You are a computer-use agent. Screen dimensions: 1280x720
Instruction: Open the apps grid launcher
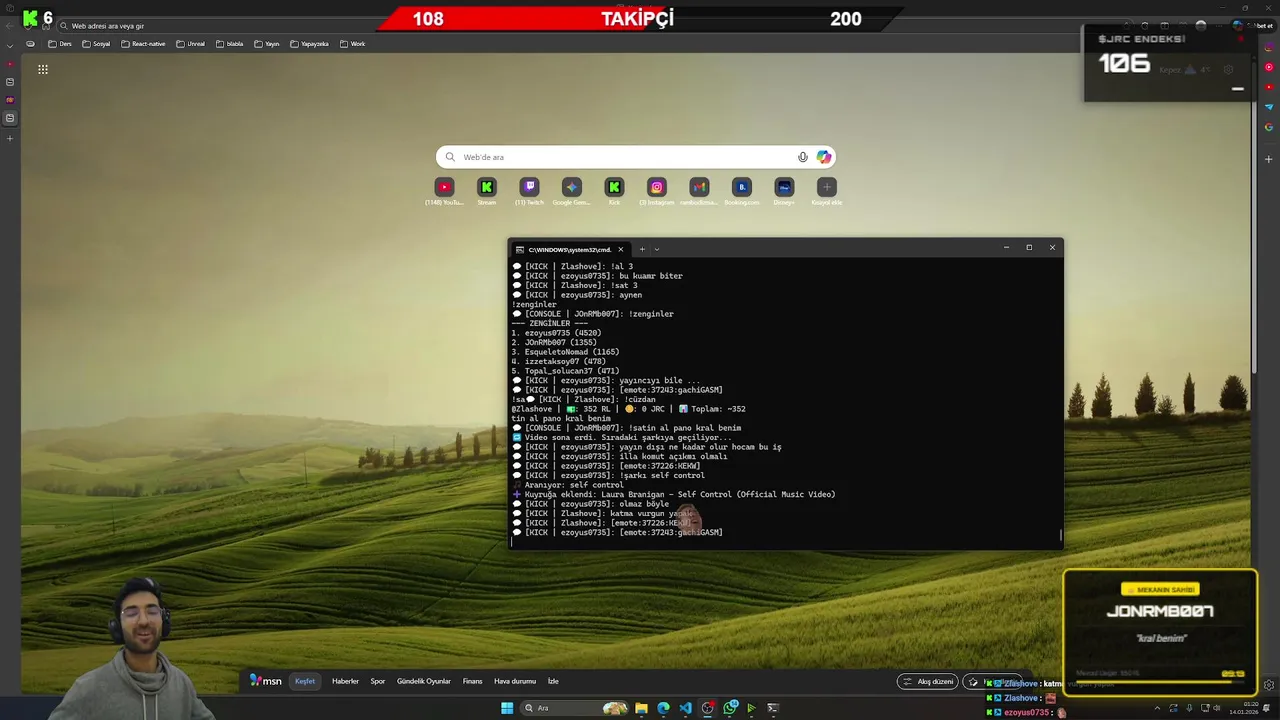point(43,69)
